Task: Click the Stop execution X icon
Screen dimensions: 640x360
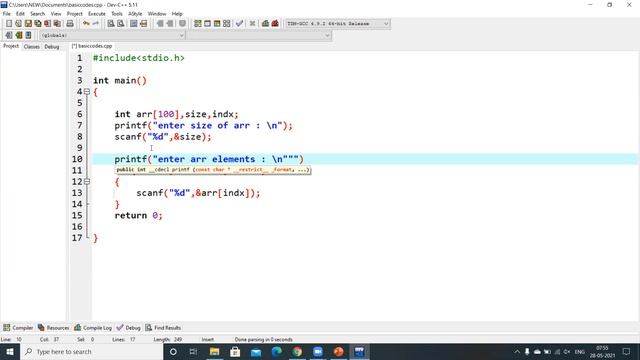Action: (x=252, y=24)
